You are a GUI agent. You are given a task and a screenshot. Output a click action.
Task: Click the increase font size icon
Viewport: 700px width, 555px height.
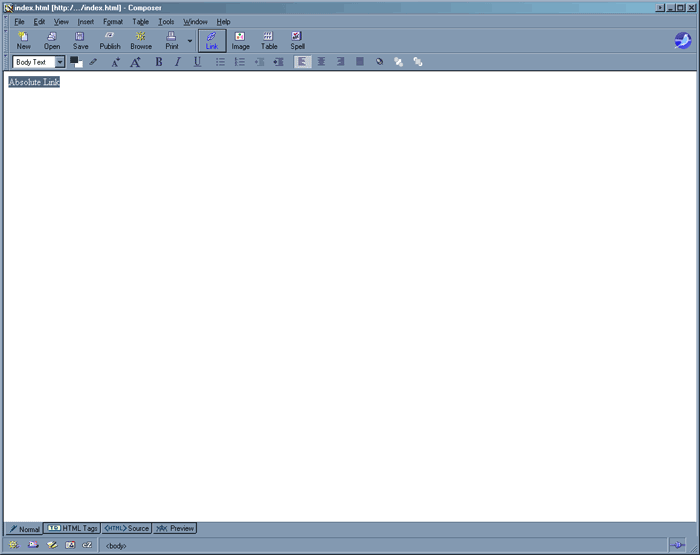tap(135, 62)
